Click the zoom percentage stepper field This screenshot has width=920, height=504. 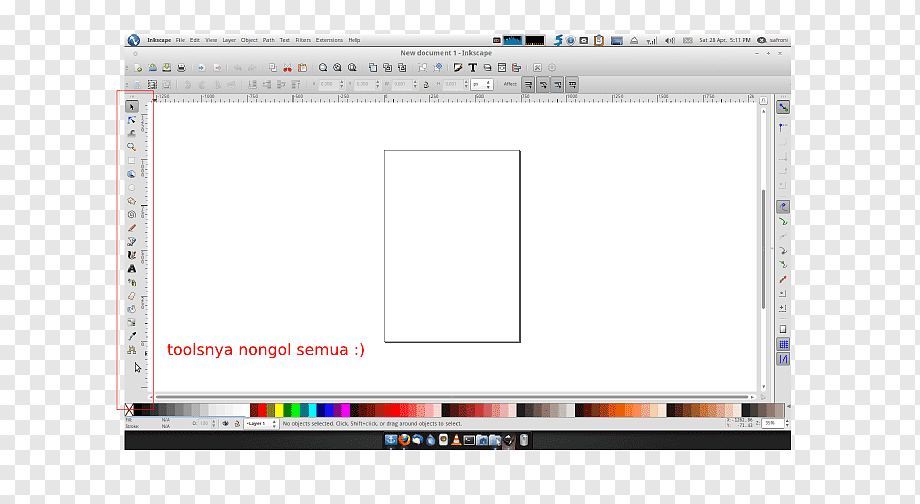click(x=772, y=423)
